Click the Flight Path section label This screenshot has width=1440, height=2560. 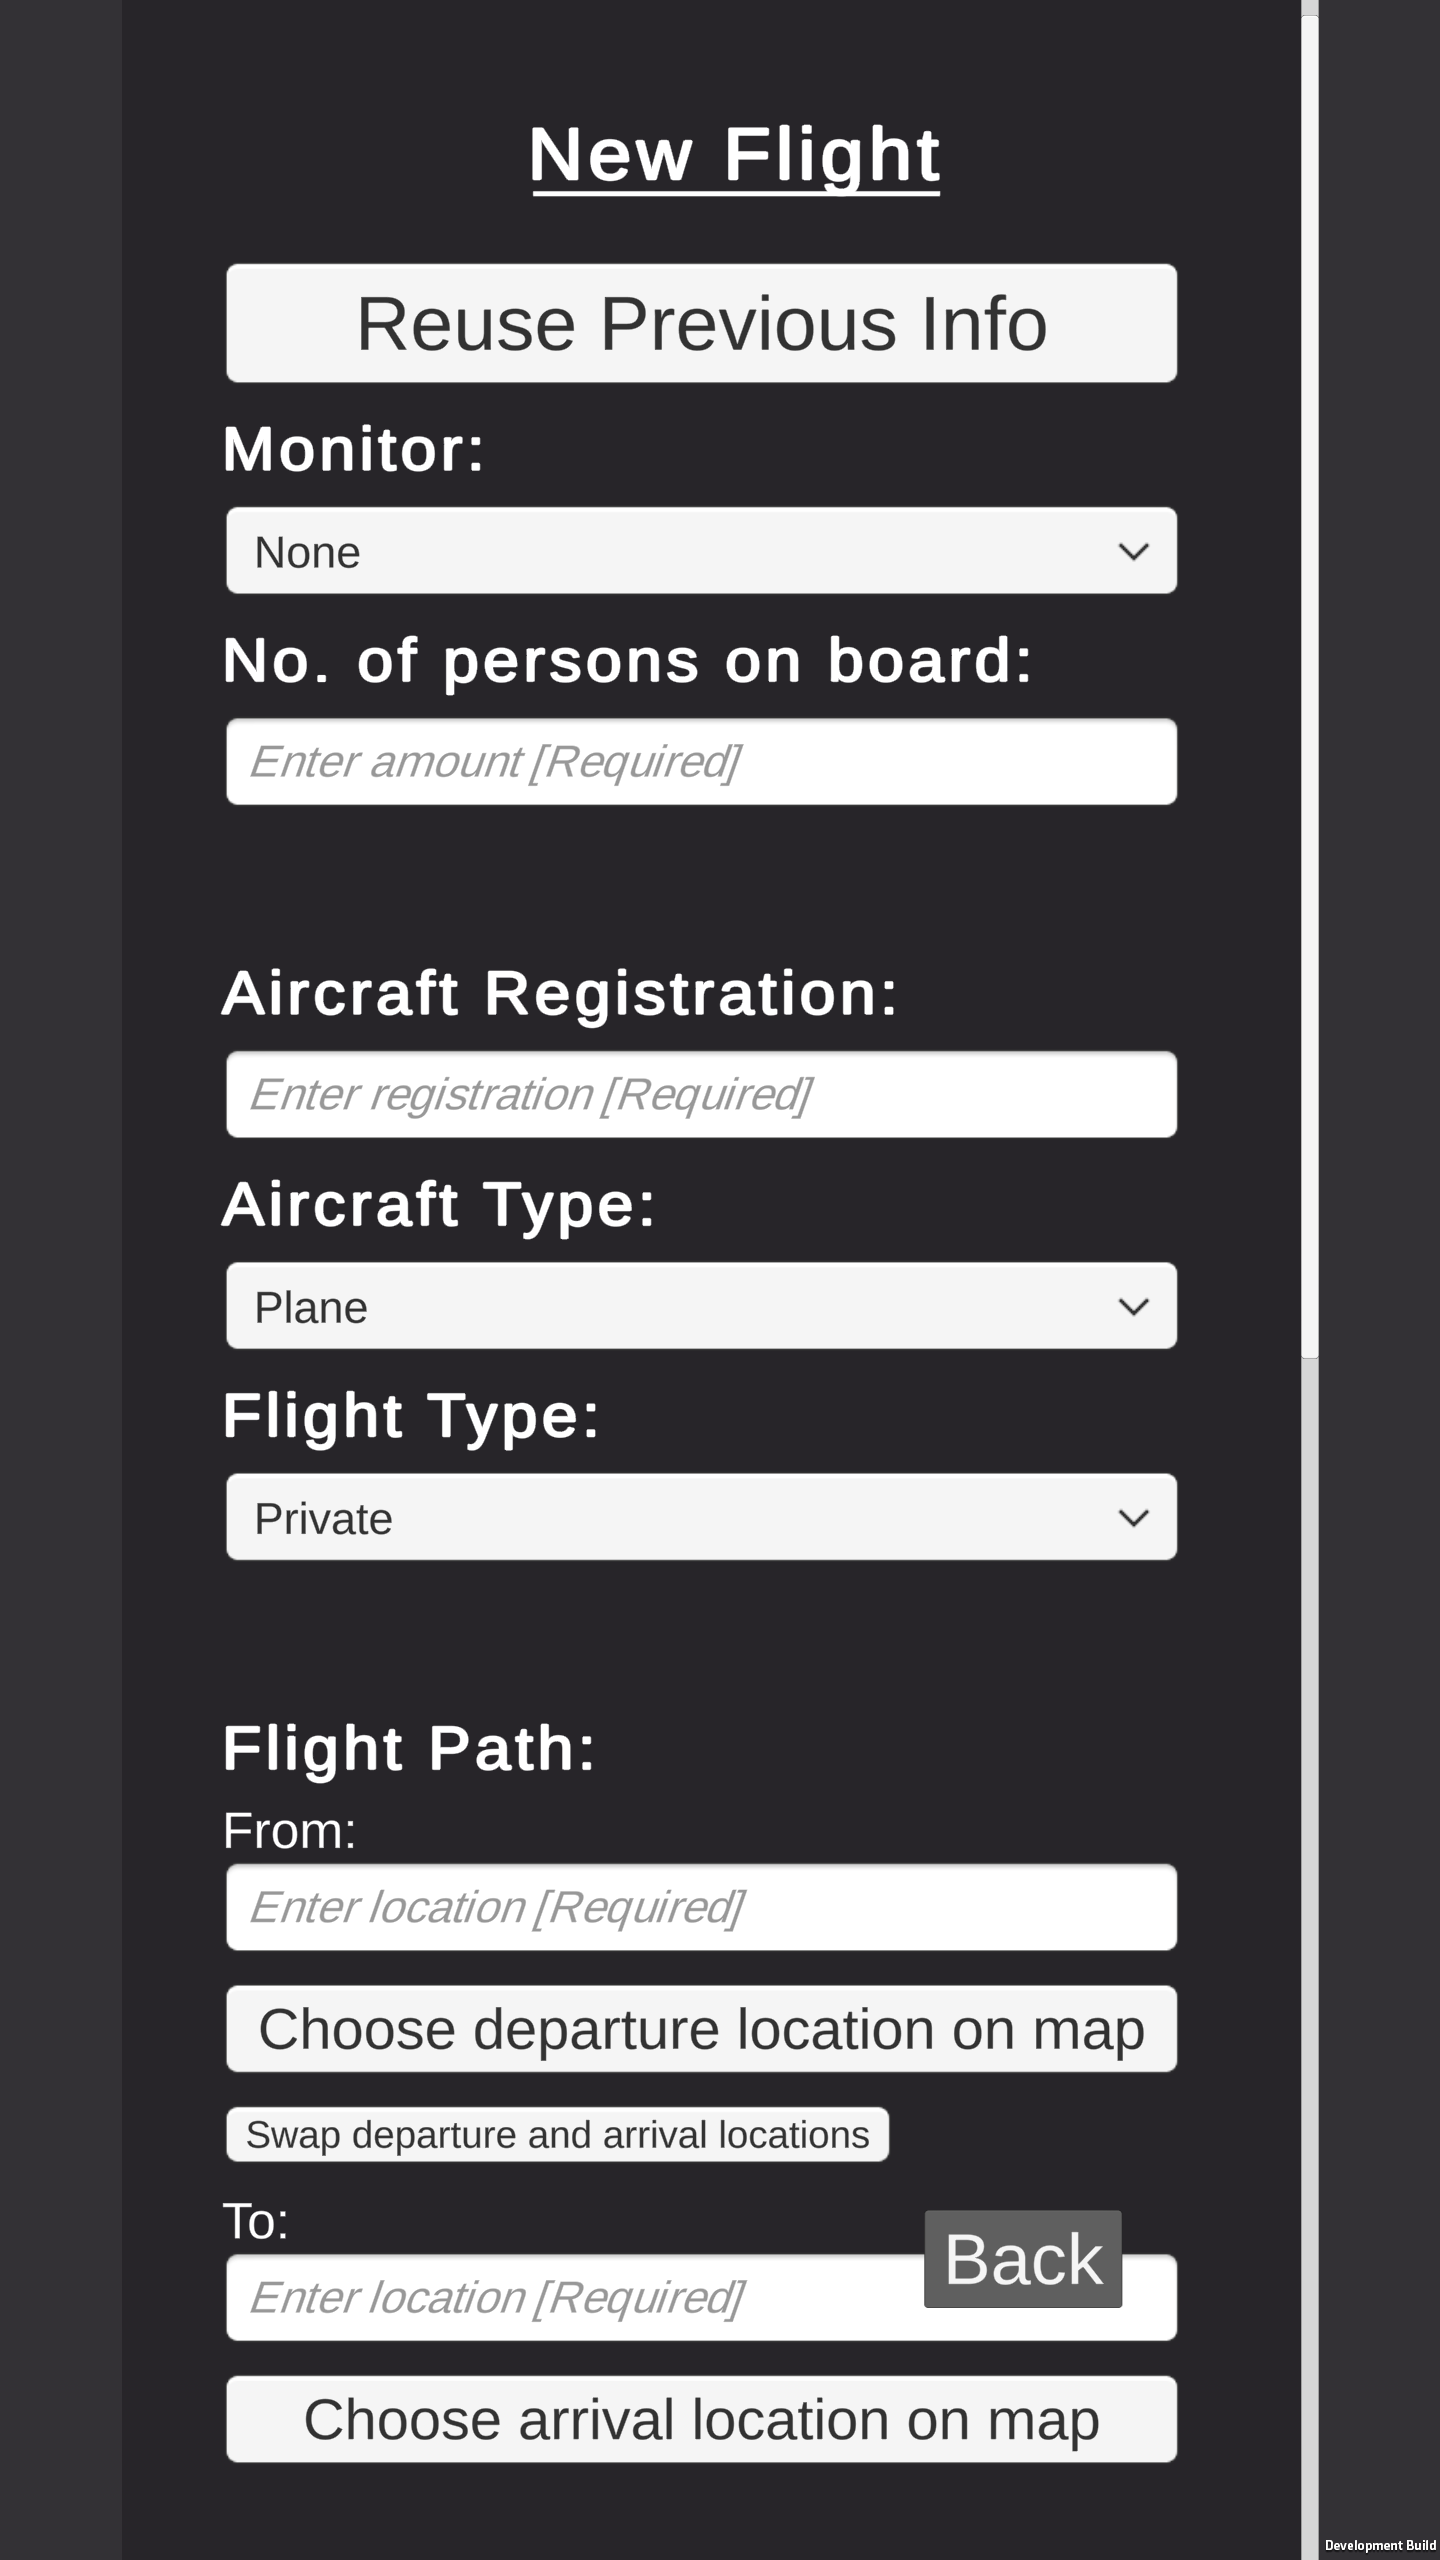(409, 1748)
